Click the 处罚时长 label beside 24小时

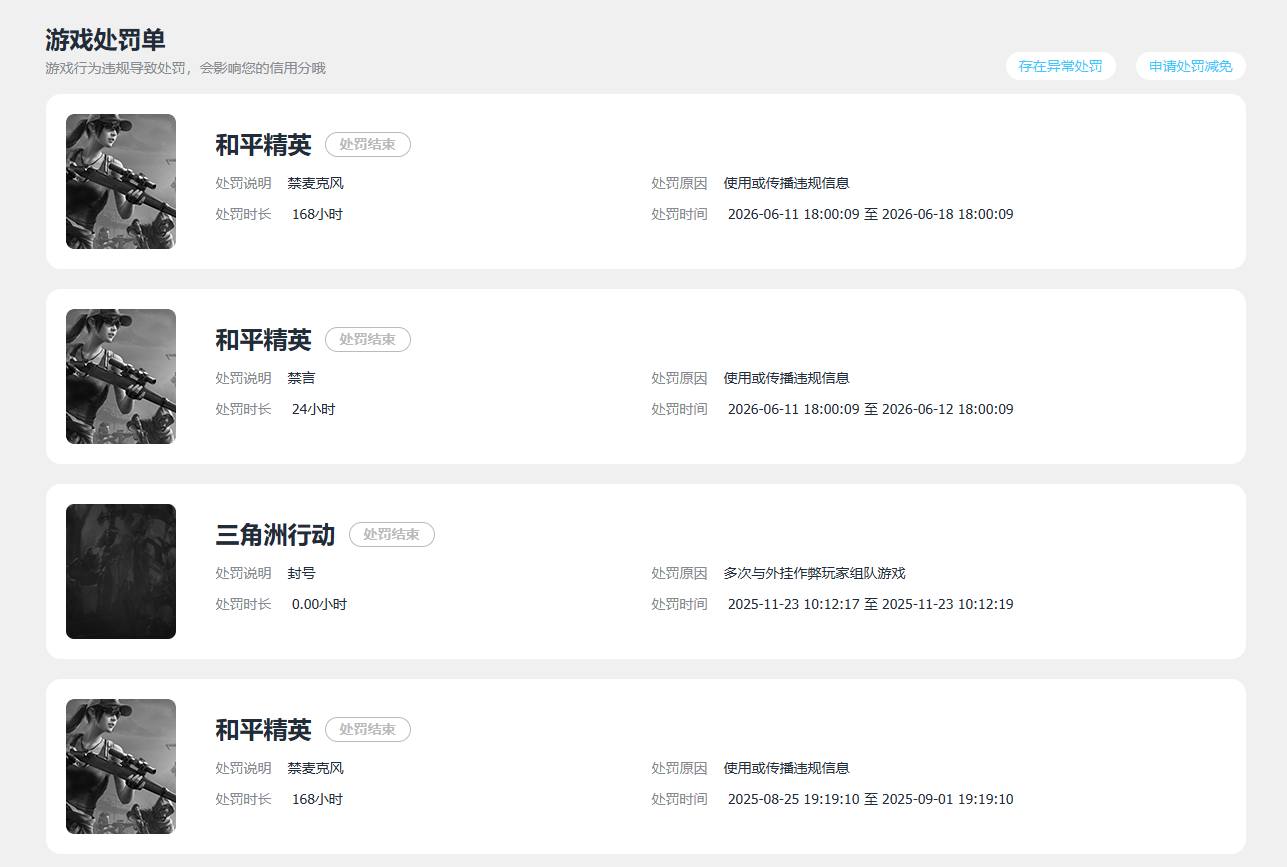click(x=243, y=409)
